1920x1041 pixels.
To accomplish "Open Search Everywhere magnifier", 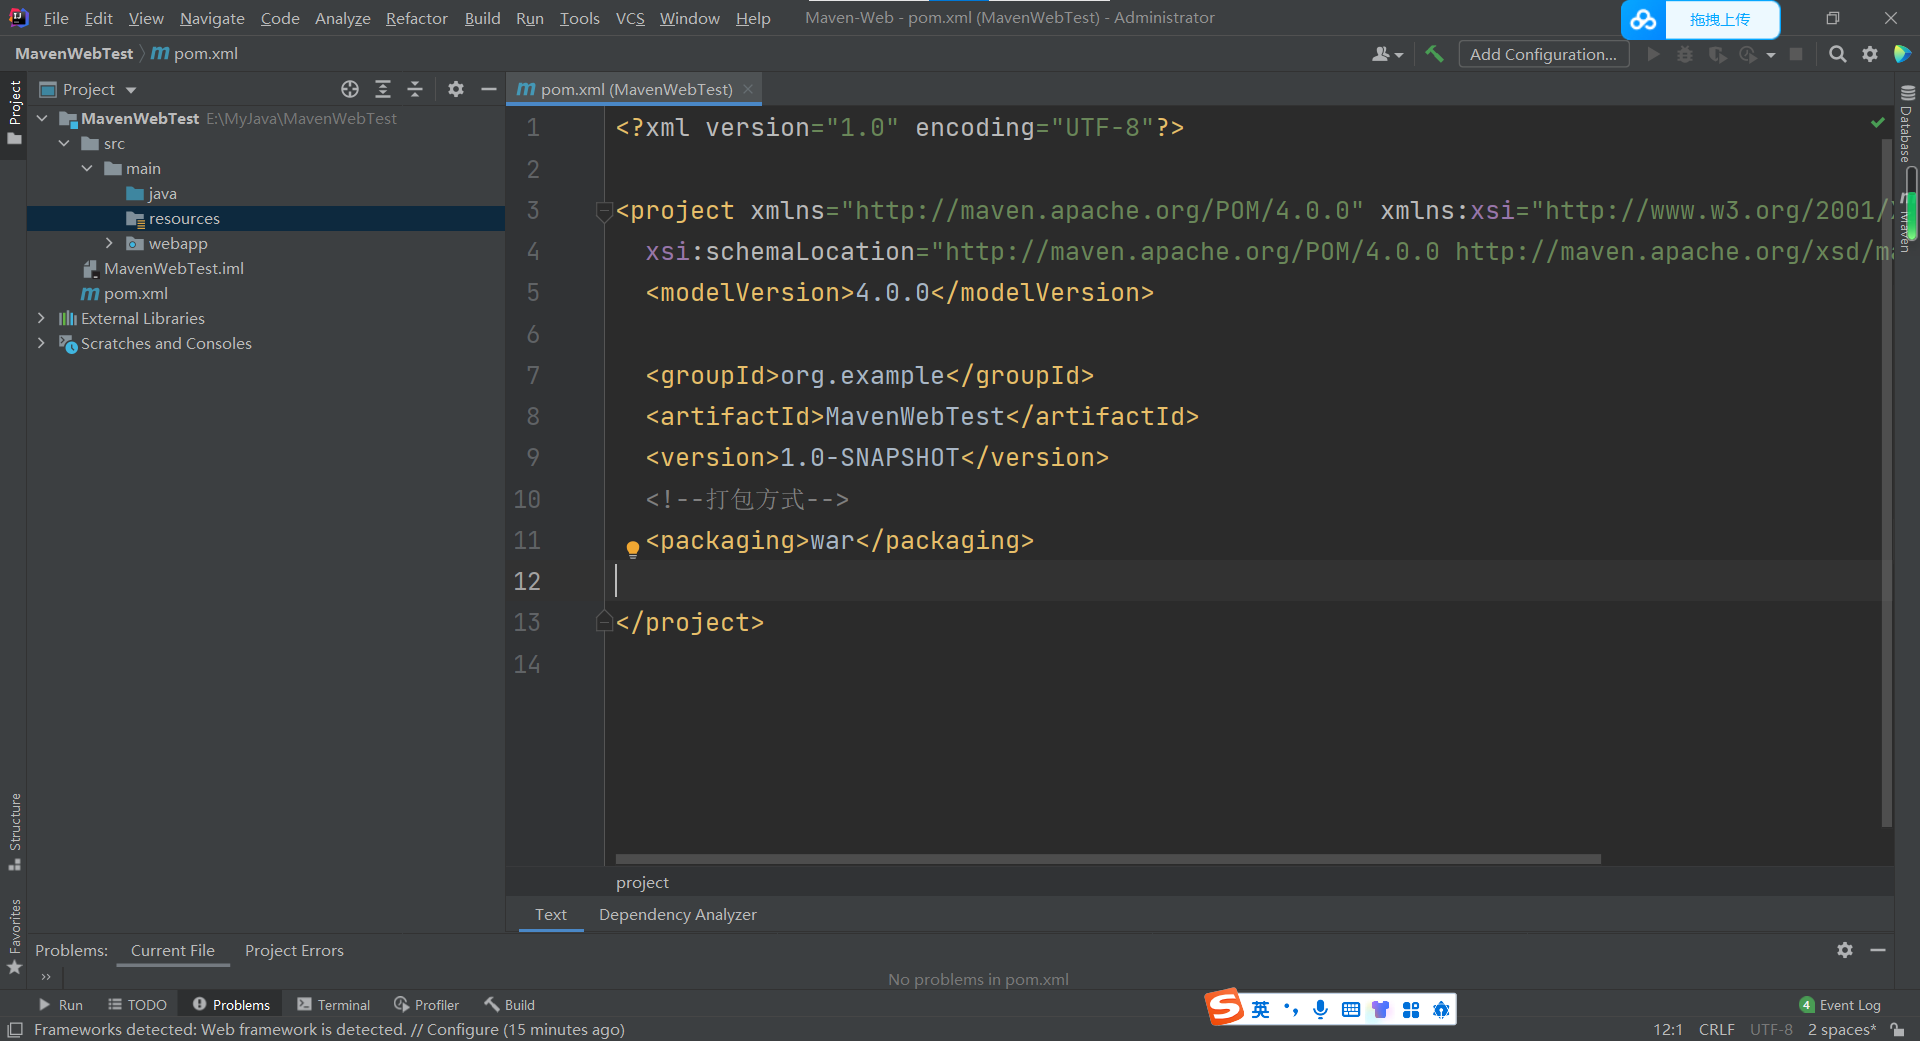I will tap(1837, 54).
